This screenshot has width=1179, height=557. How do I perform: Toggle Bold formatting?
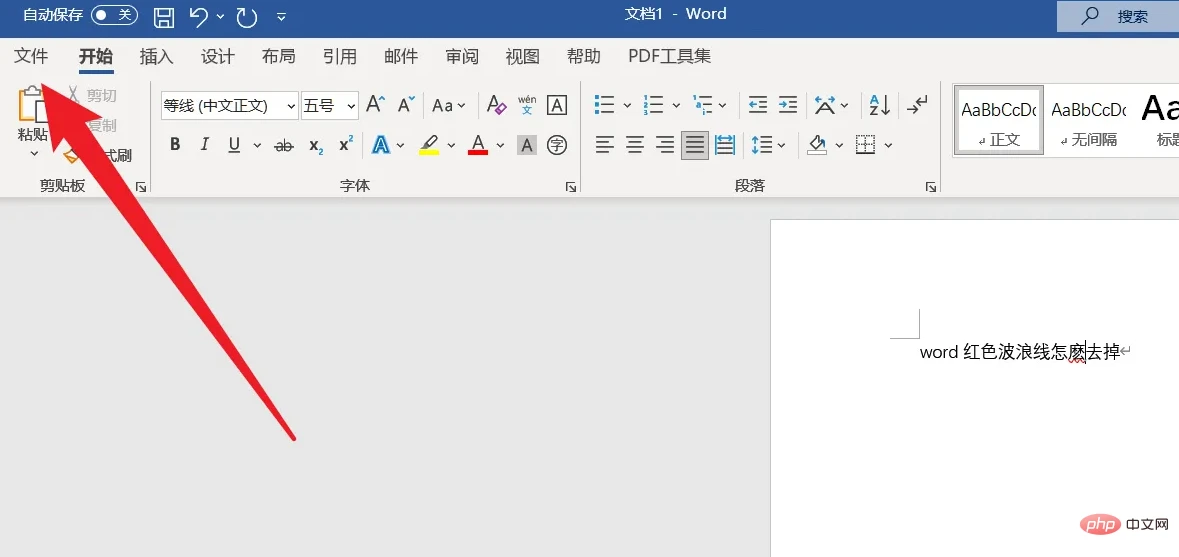click(x=175, y=144)
